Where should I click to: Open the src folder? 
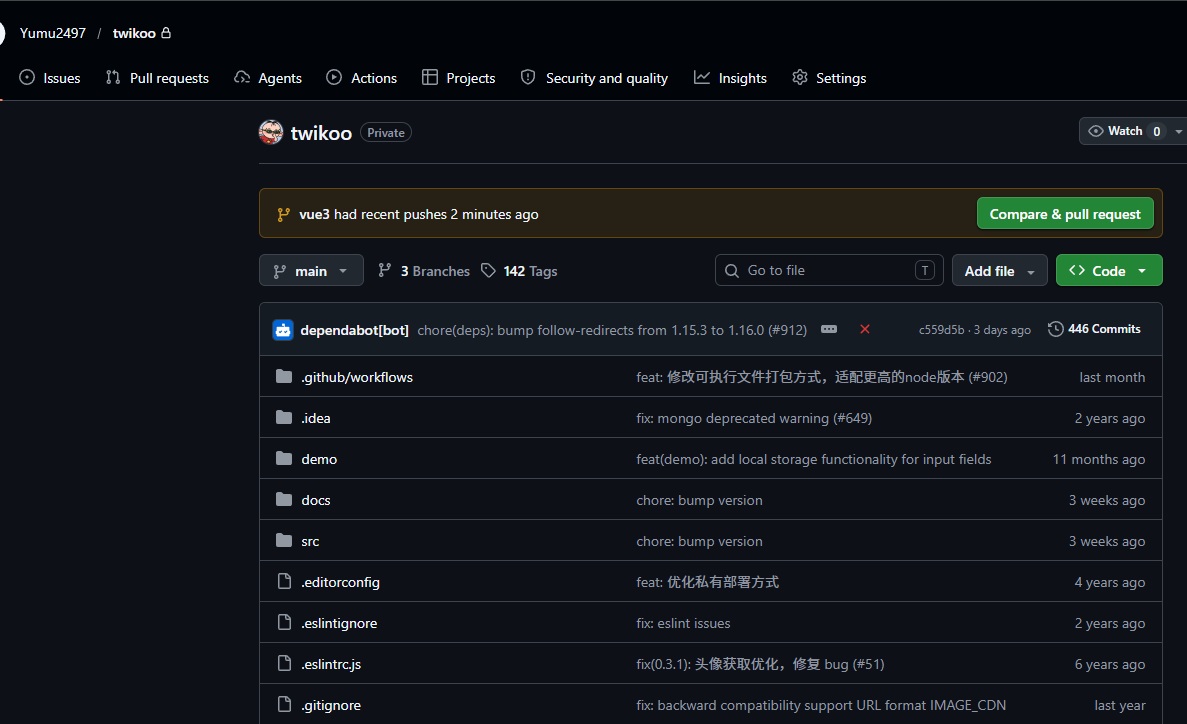[x=310, y=541]
